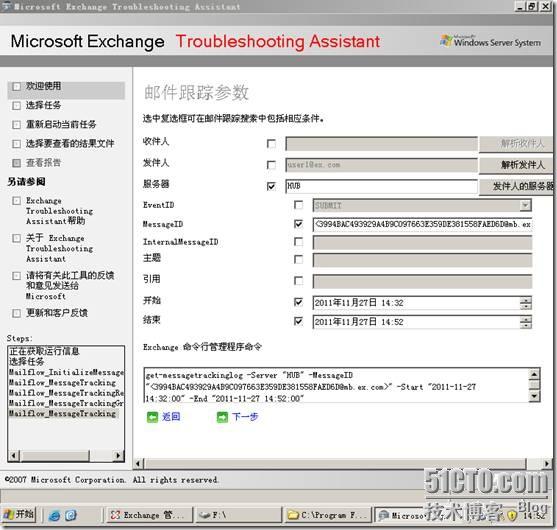Switch to the F:\ taskbar window
This screenshot has width=557, height=530.
click(x=238, y=515)
